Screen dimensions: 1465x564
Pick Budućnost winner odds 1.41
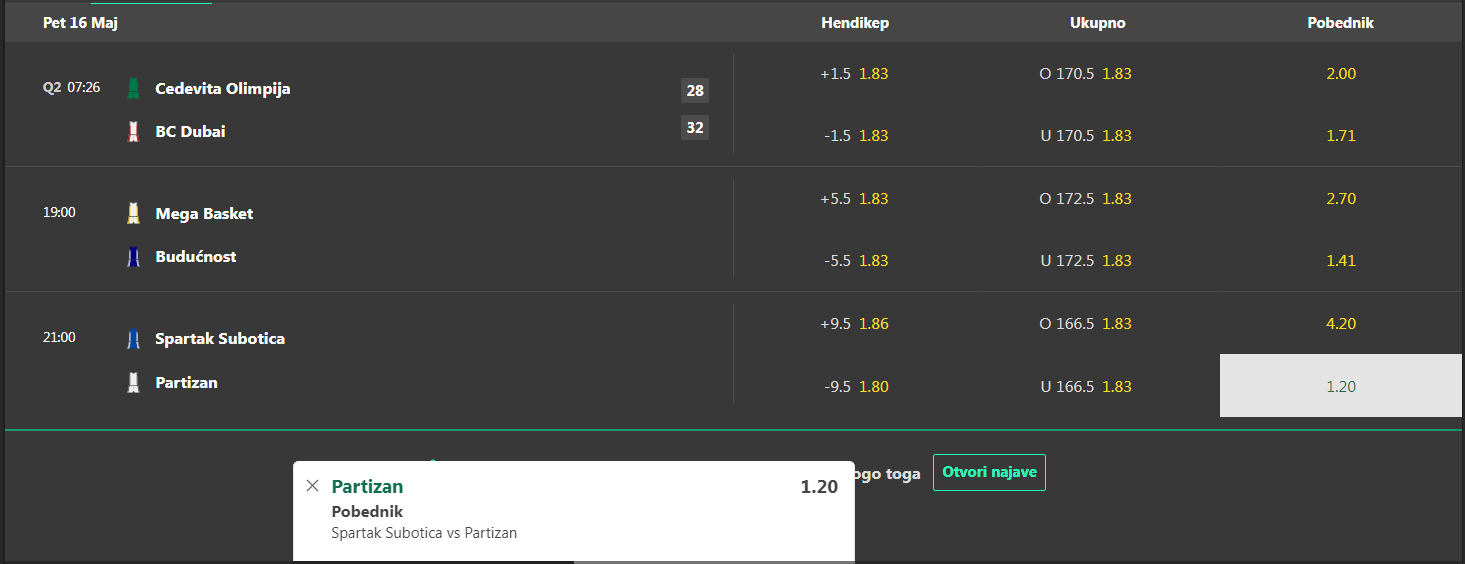(1341, 260)
